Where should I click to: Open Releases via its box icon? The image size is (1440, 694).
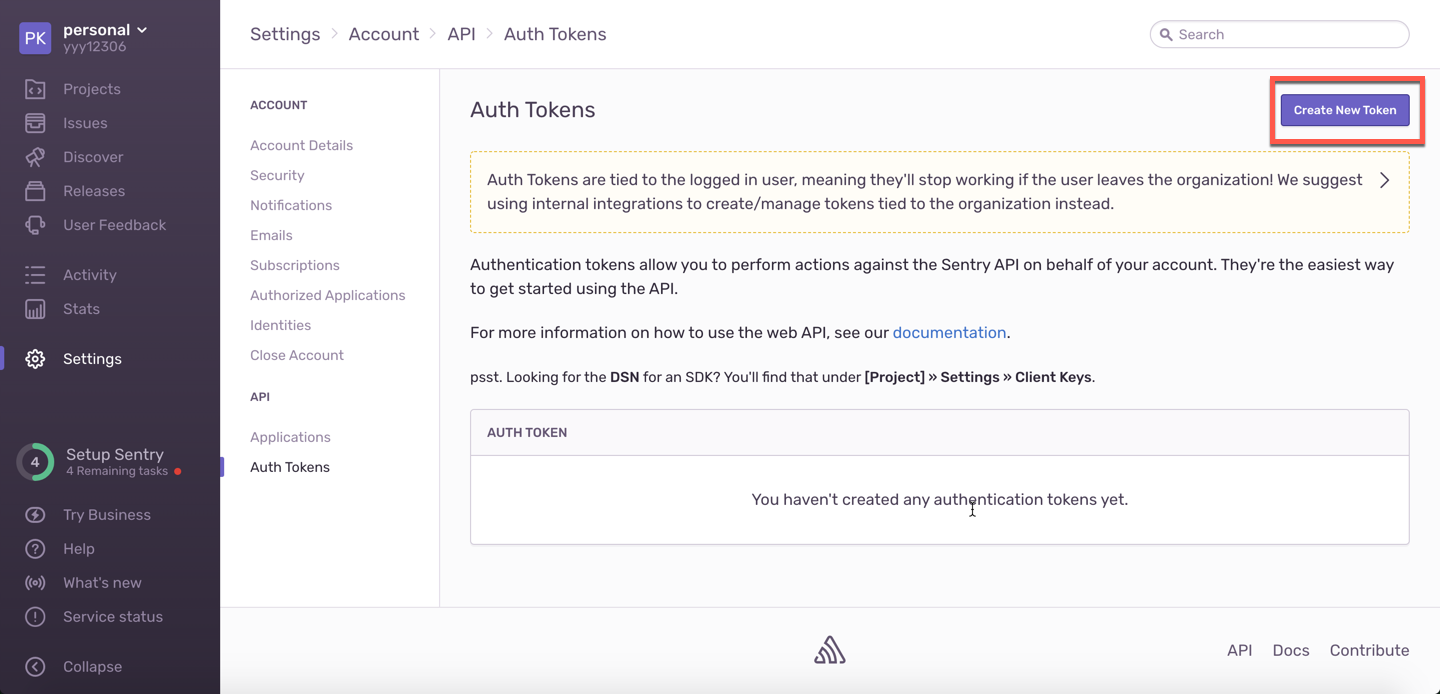pos(35,191)
